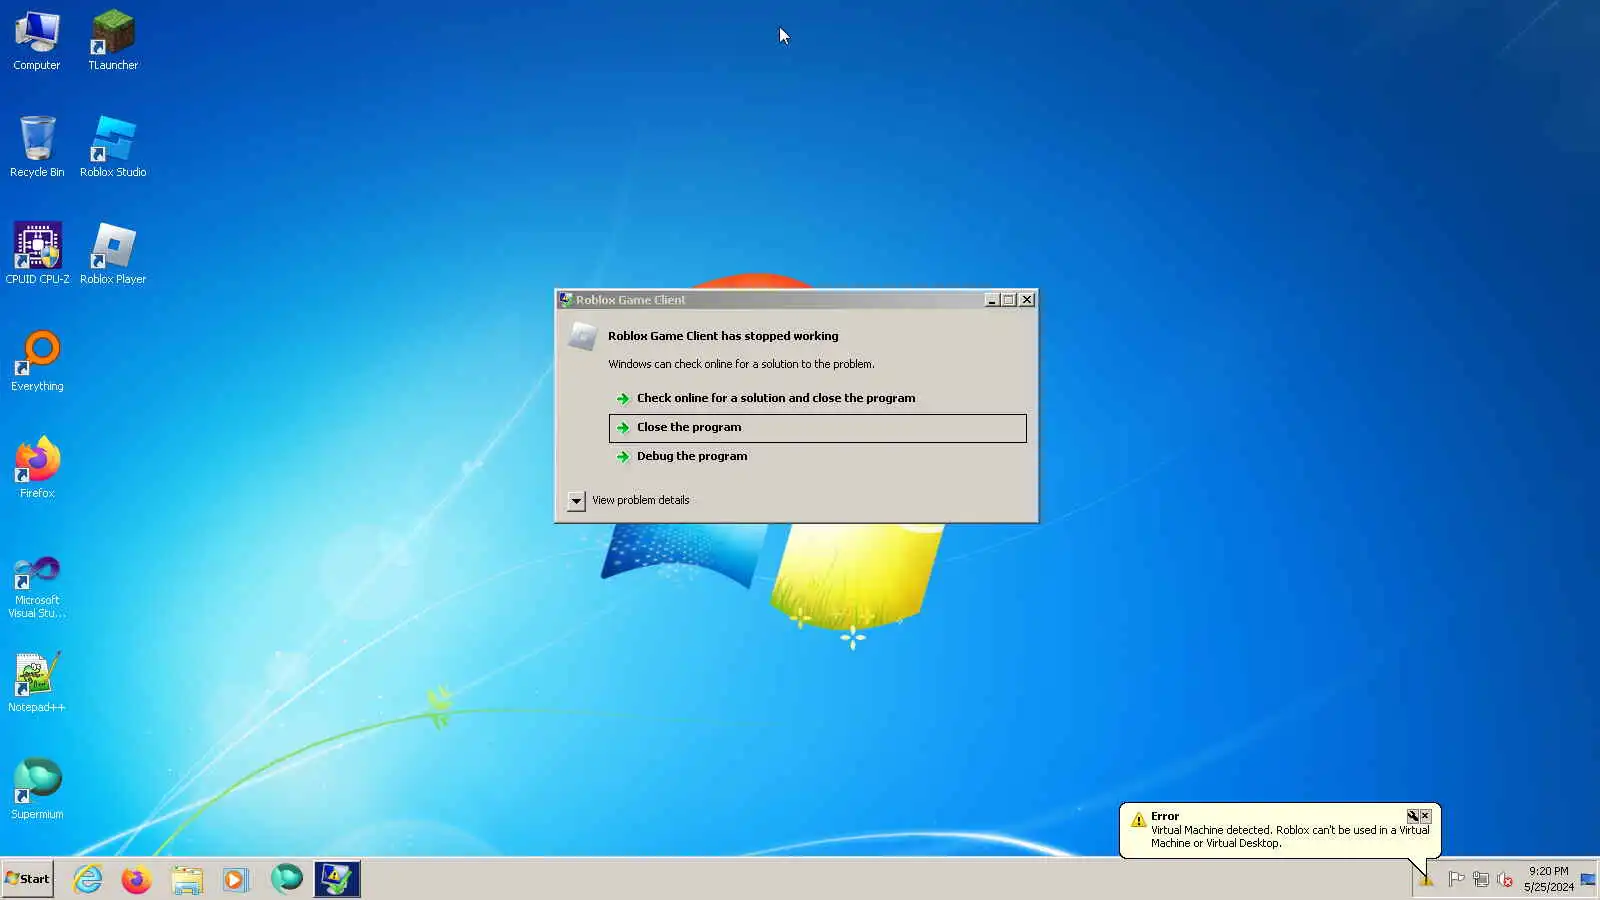1600x900 pixels.
Task: Select the Roblox Studio desktop shortcut
Action: (113, 147)
